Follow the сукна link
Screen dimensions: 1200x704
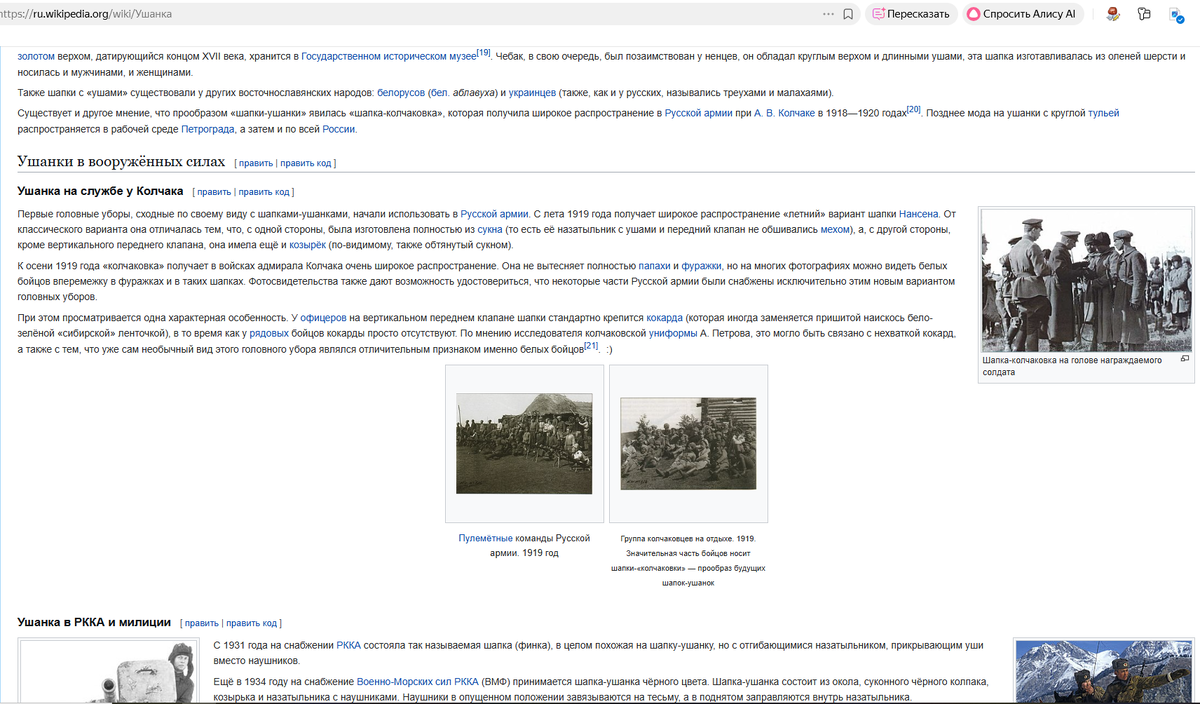490,230
